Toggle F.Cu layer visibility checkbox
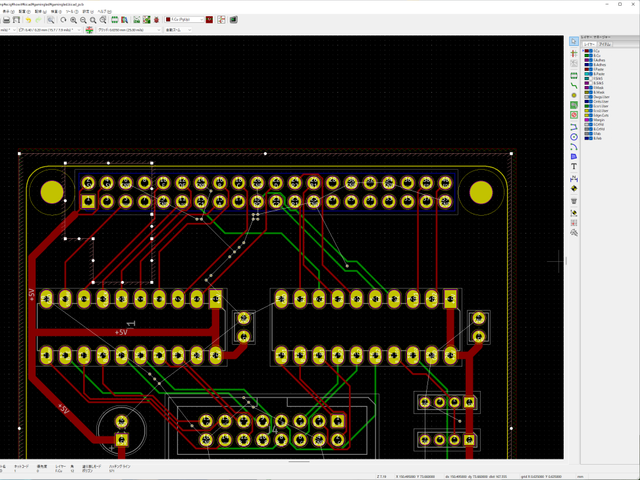The height and width of the screenshot is (480, 640). coord(593,50)
